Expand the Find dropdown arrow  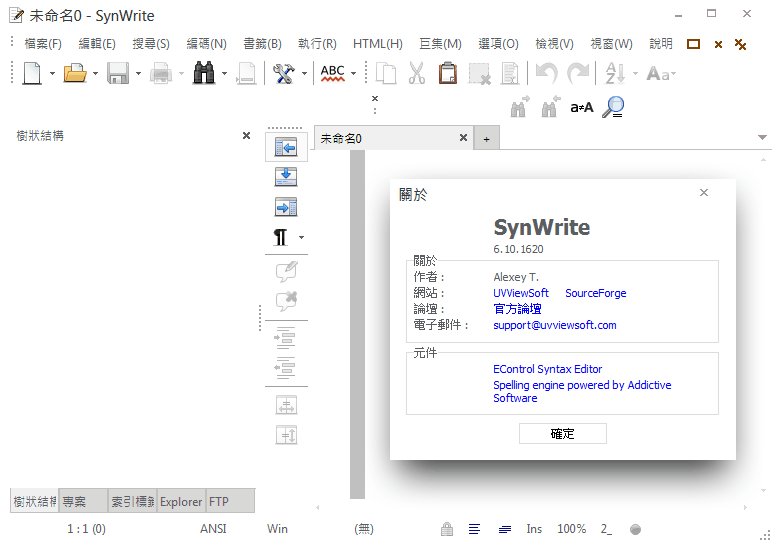[x=224, y=74]
